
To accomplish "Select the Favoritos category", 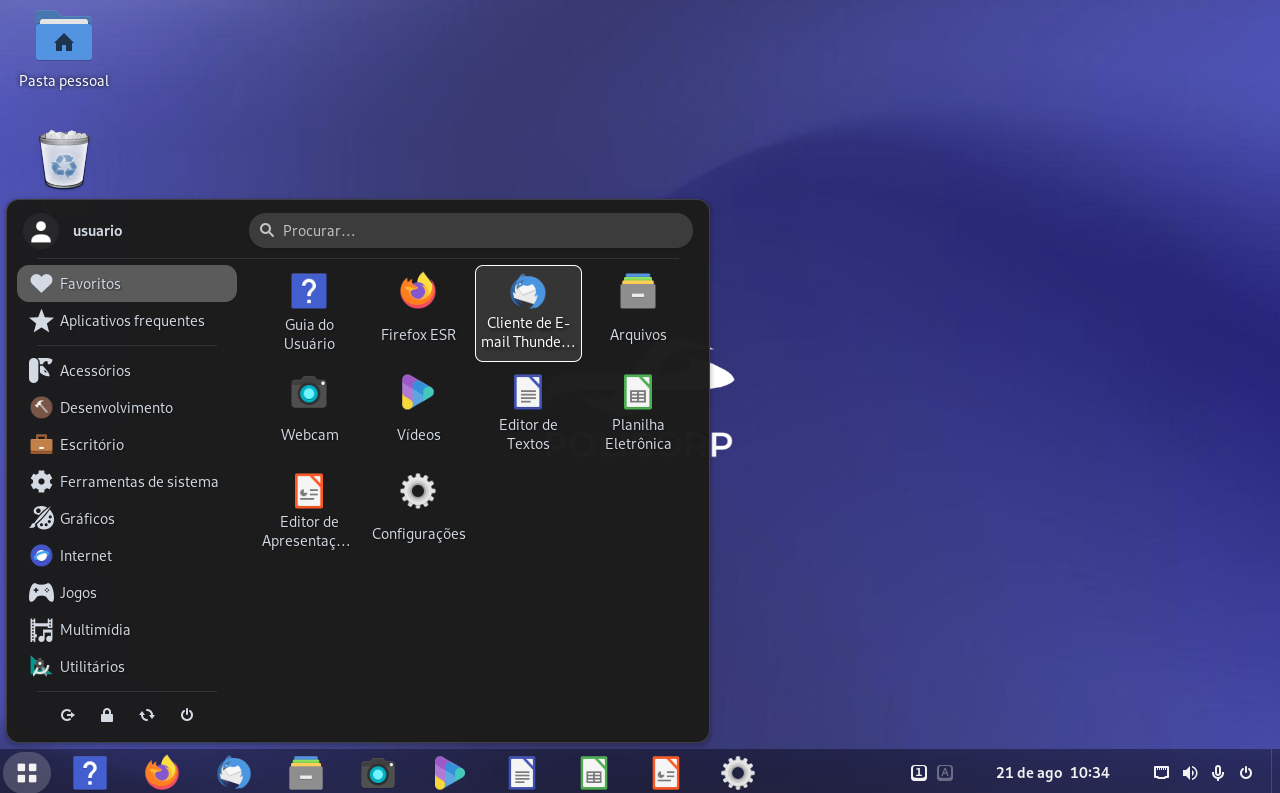I will coord(127,284).
